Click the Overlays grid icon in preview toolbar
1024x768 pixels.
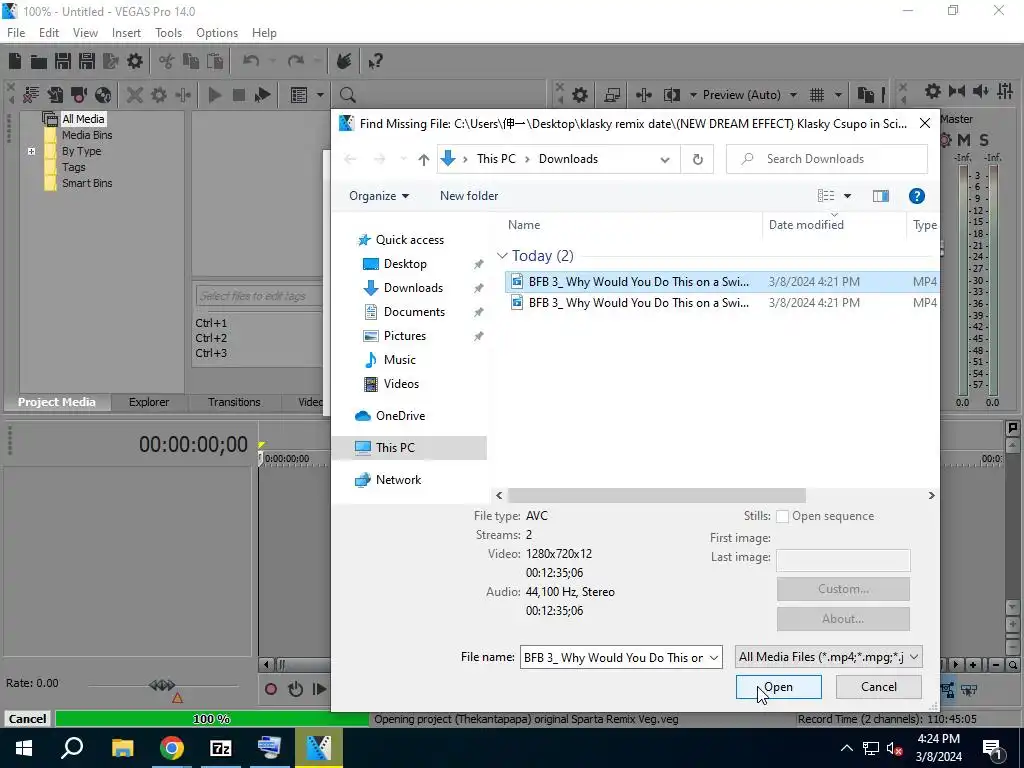click(817, 95)
